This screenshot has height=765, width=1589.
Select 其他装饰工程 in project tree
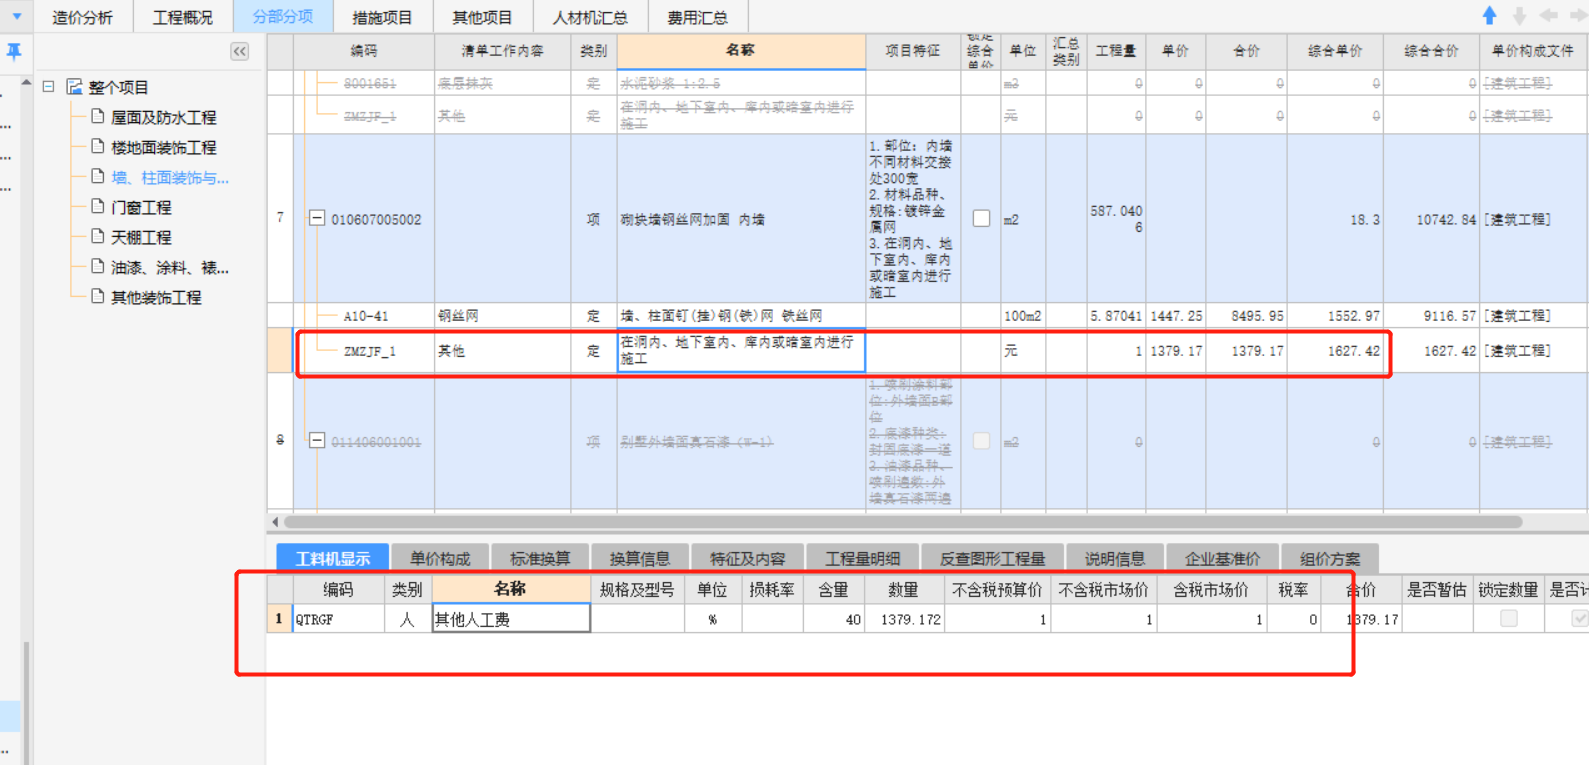[x=156, y=297]
